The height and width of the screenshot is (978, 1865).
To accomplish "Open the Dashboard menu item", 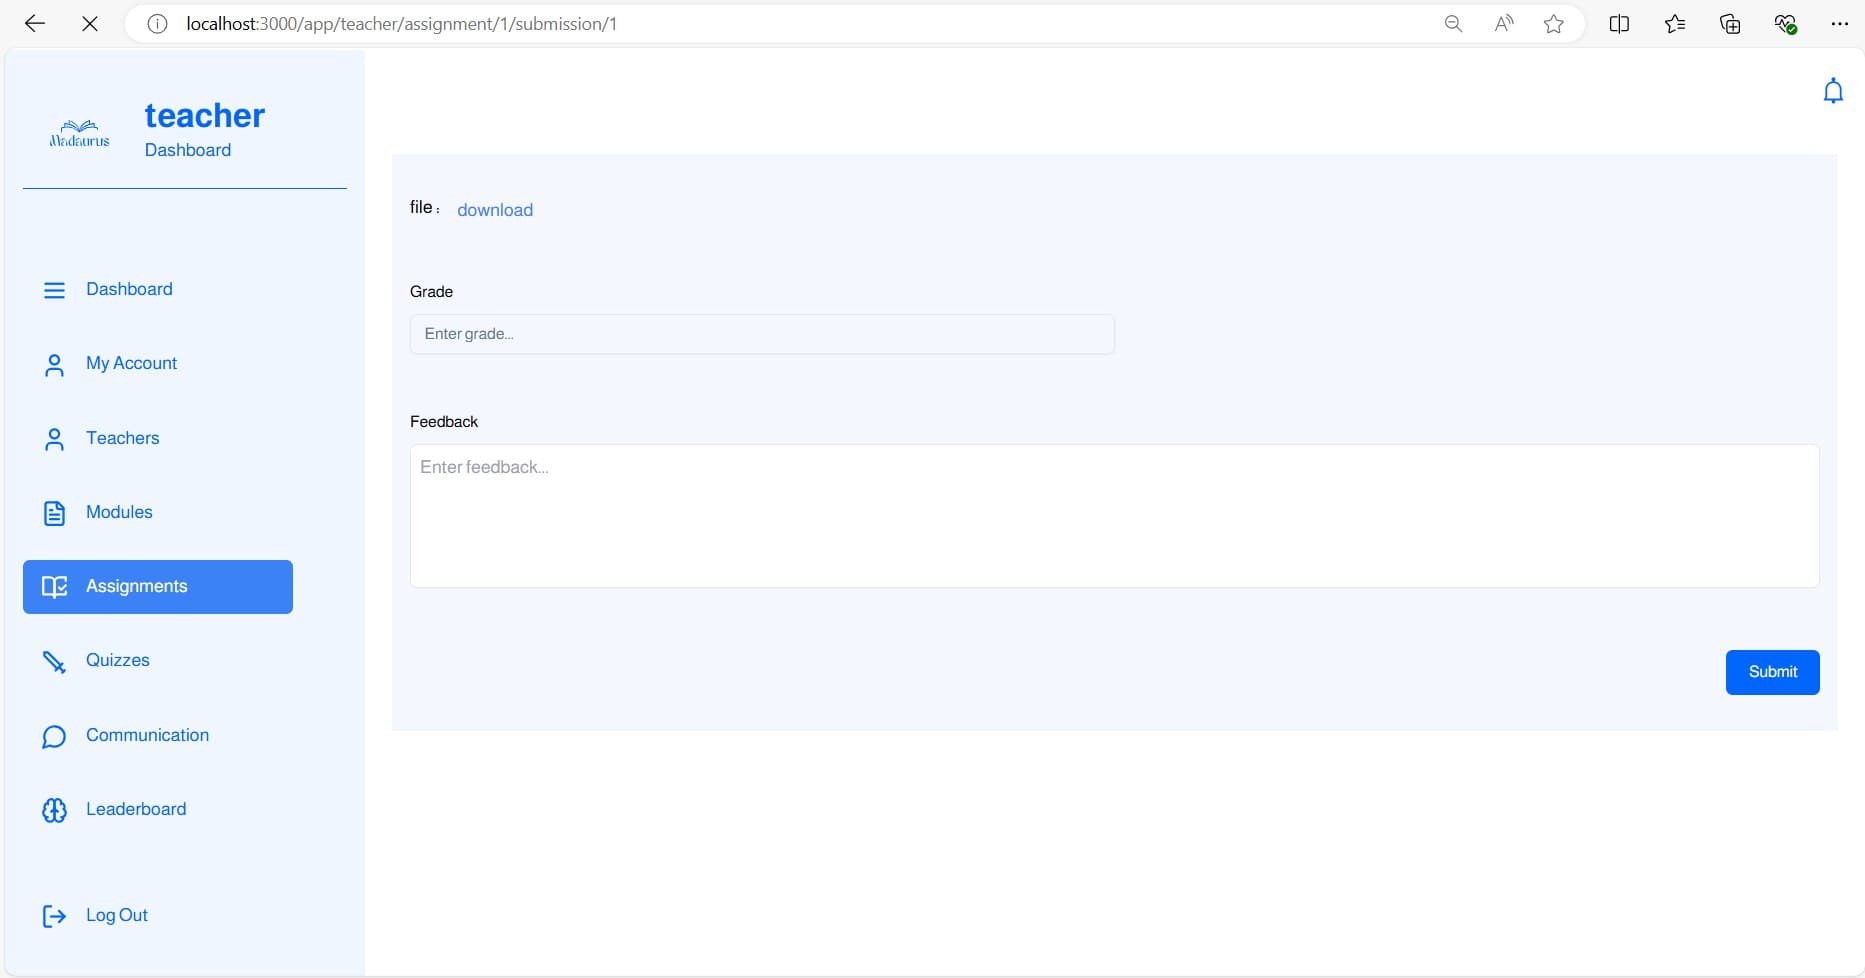I will [129, 289].
